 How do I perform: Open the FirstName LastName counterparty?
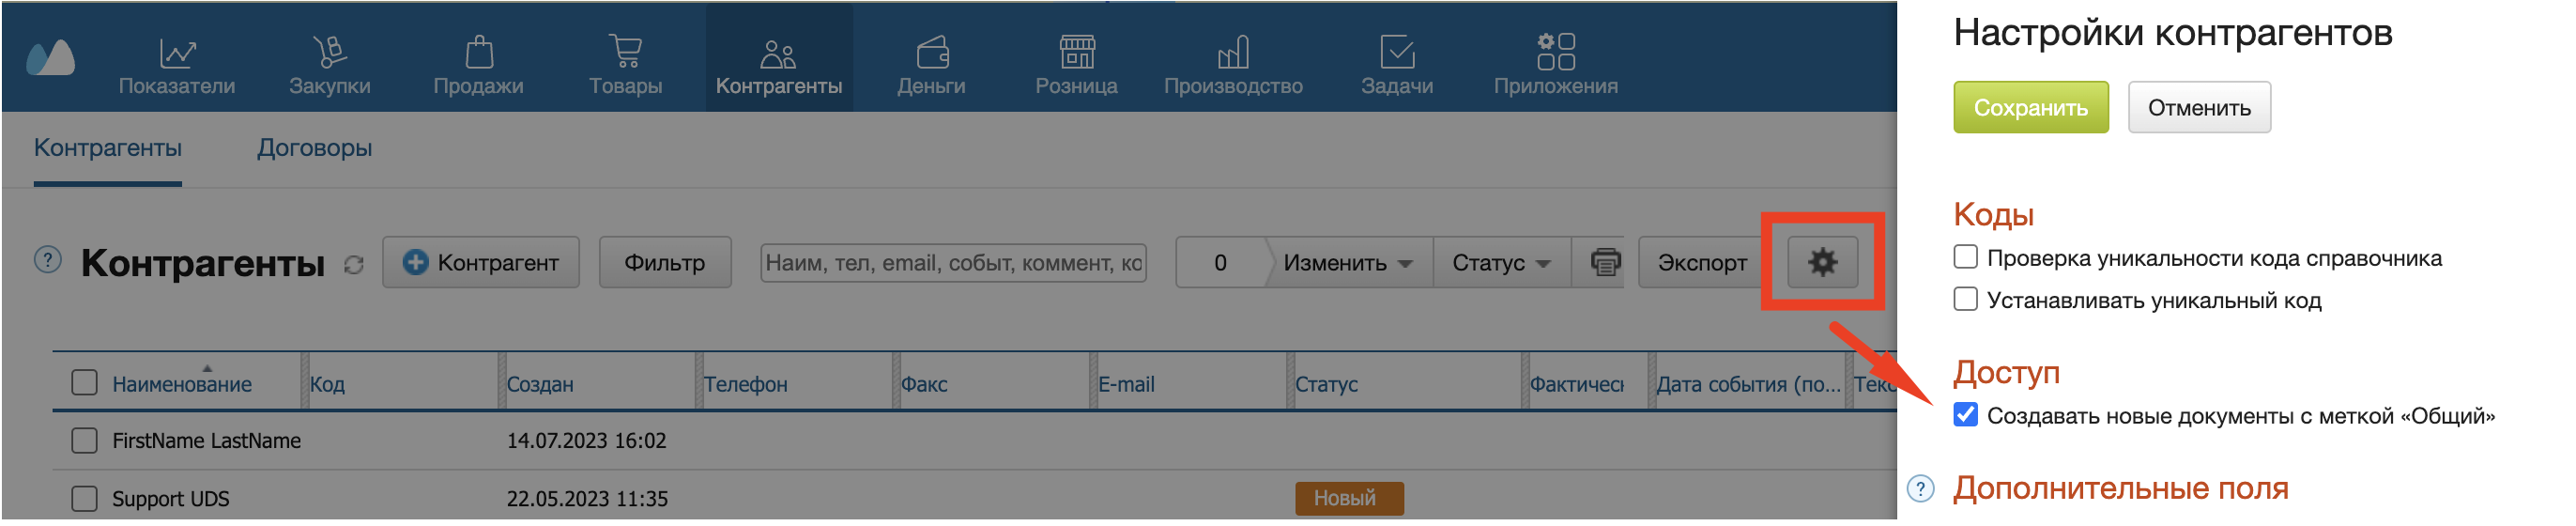tap(207, 441)
